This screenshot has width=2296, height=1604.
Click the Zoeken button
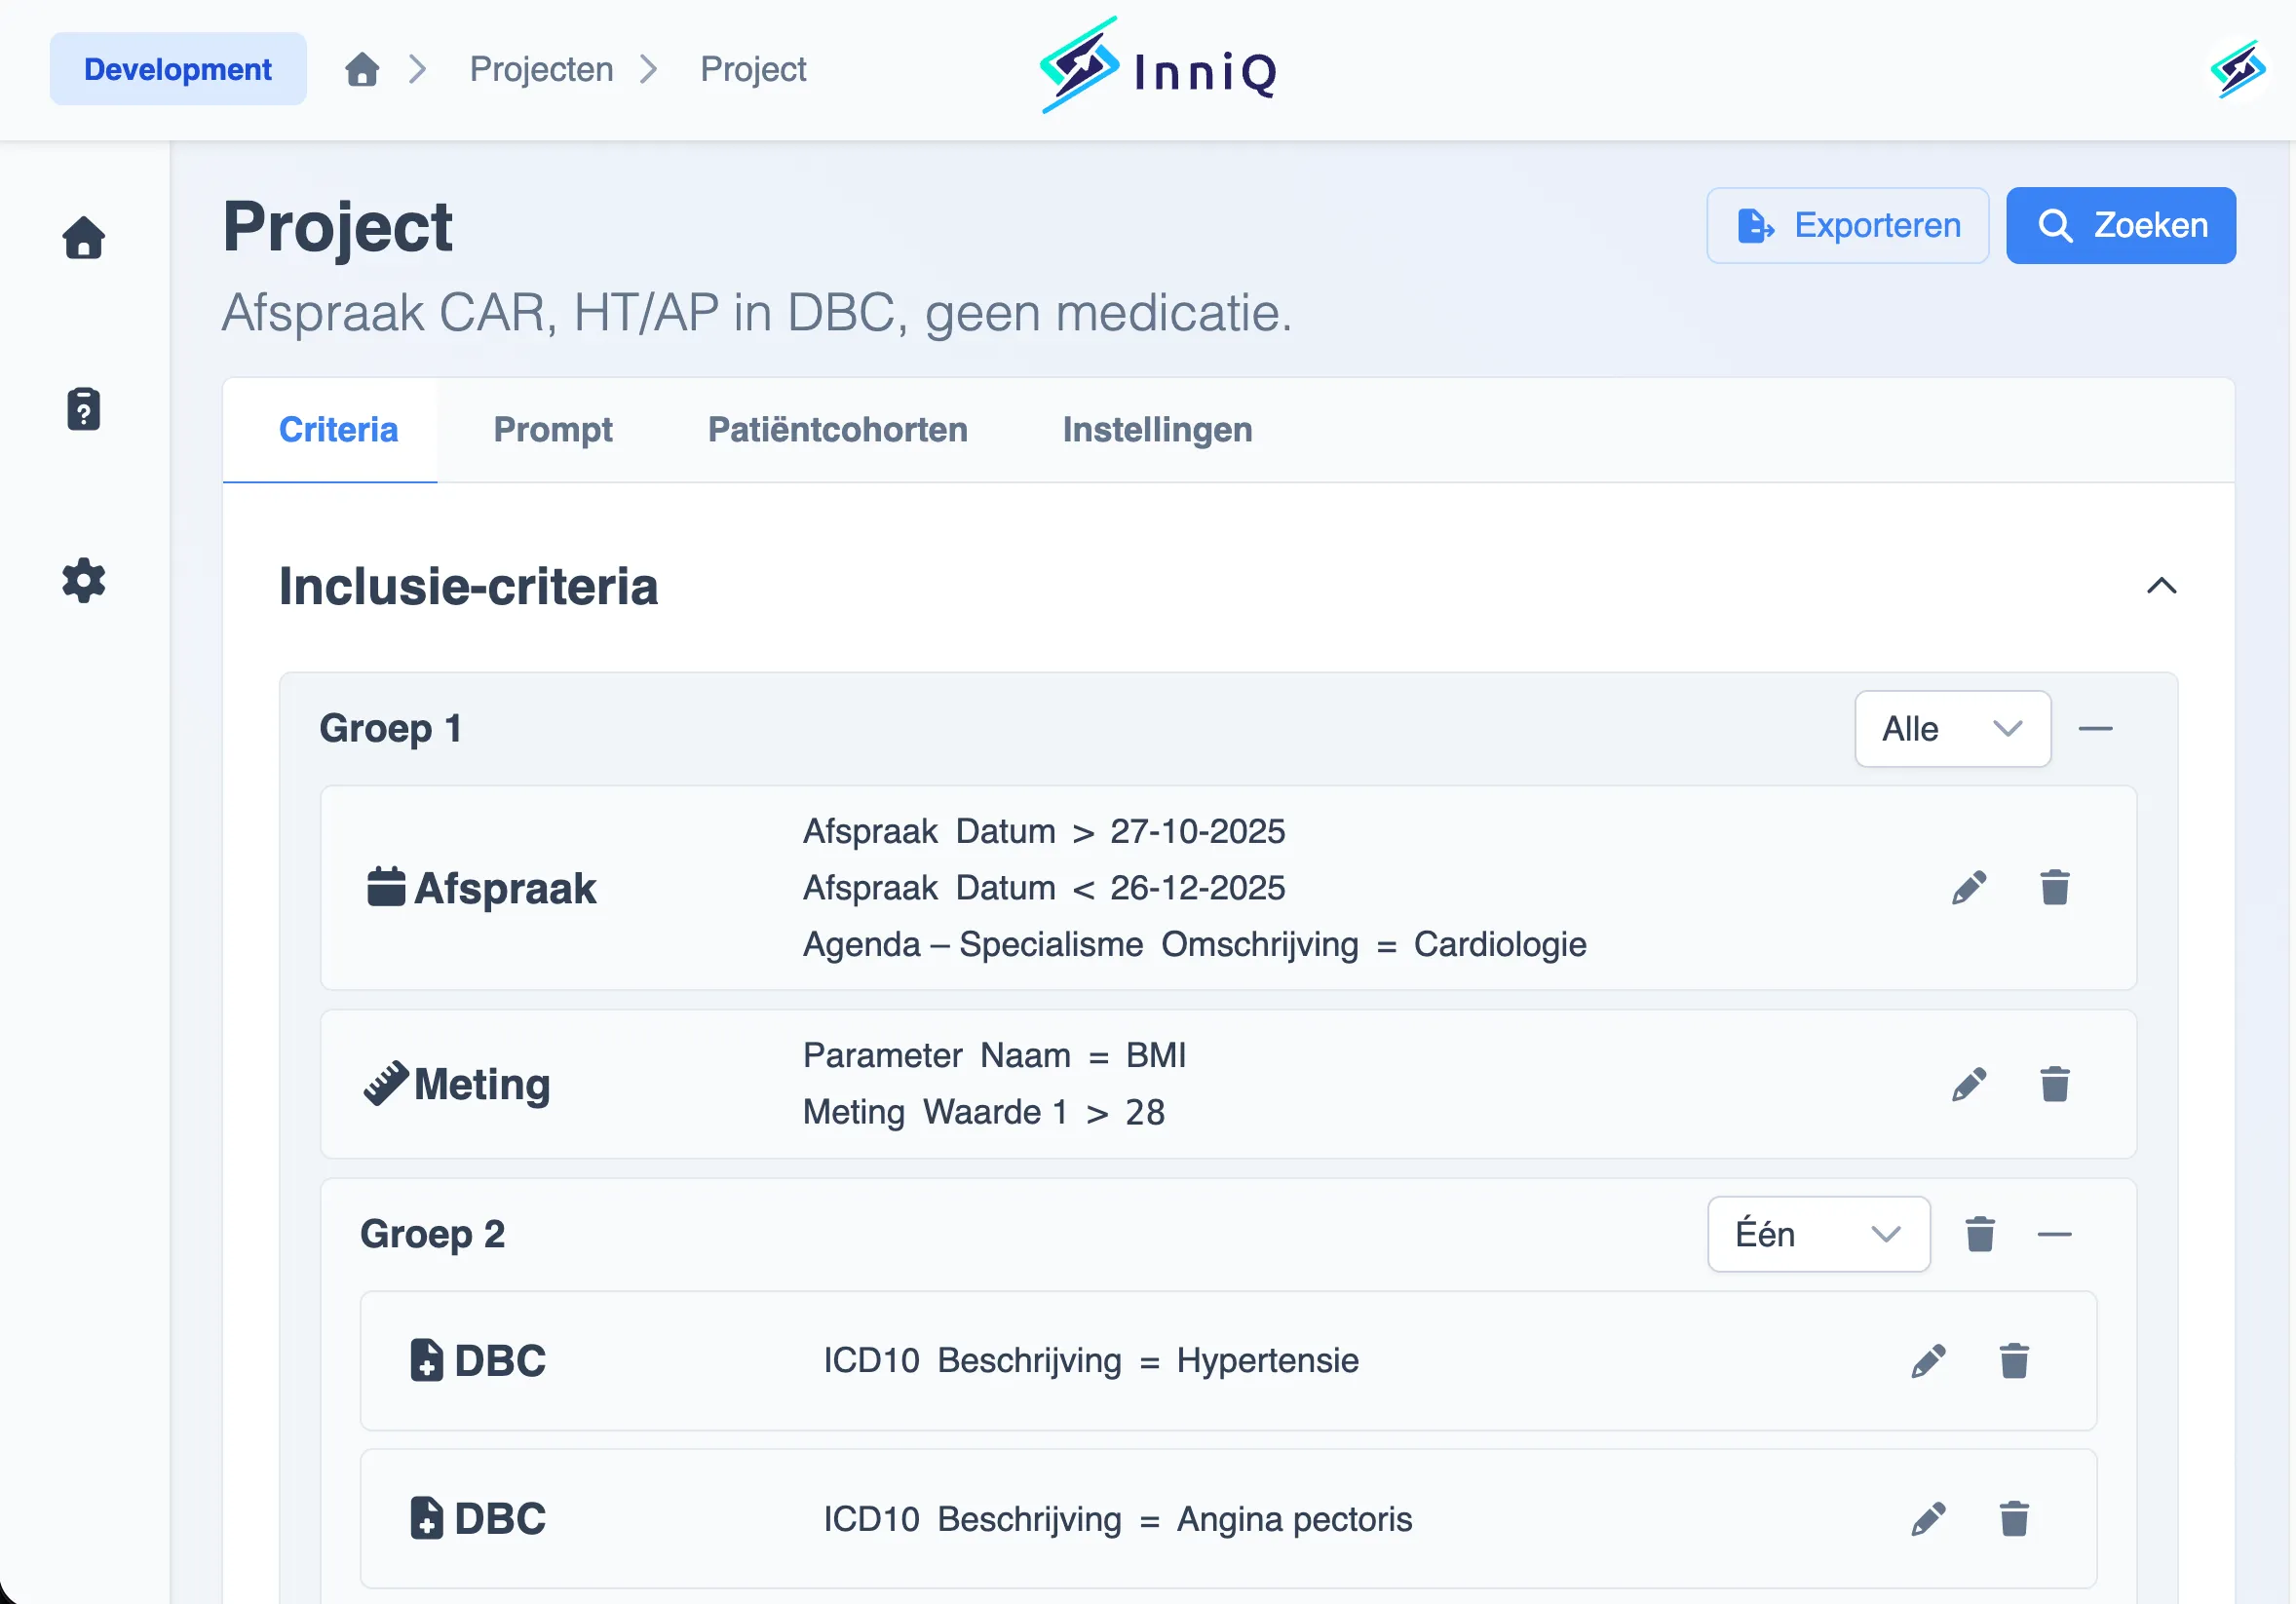[2121, 225]
